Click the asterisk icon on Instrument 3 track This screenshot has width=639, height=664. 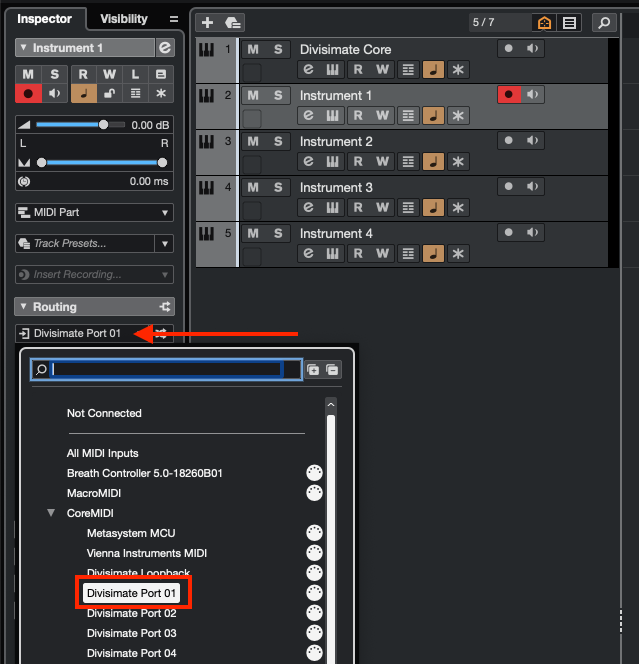pyautogui.click(x=458, y=207)
